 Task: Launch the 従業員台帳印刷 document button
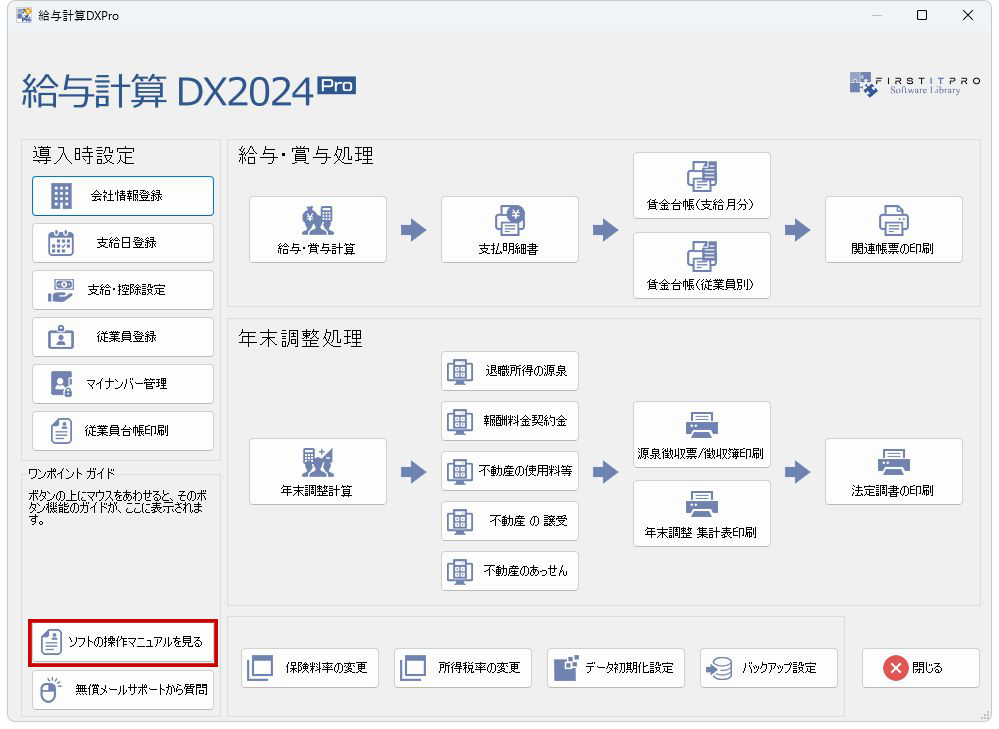coord(122,431)
